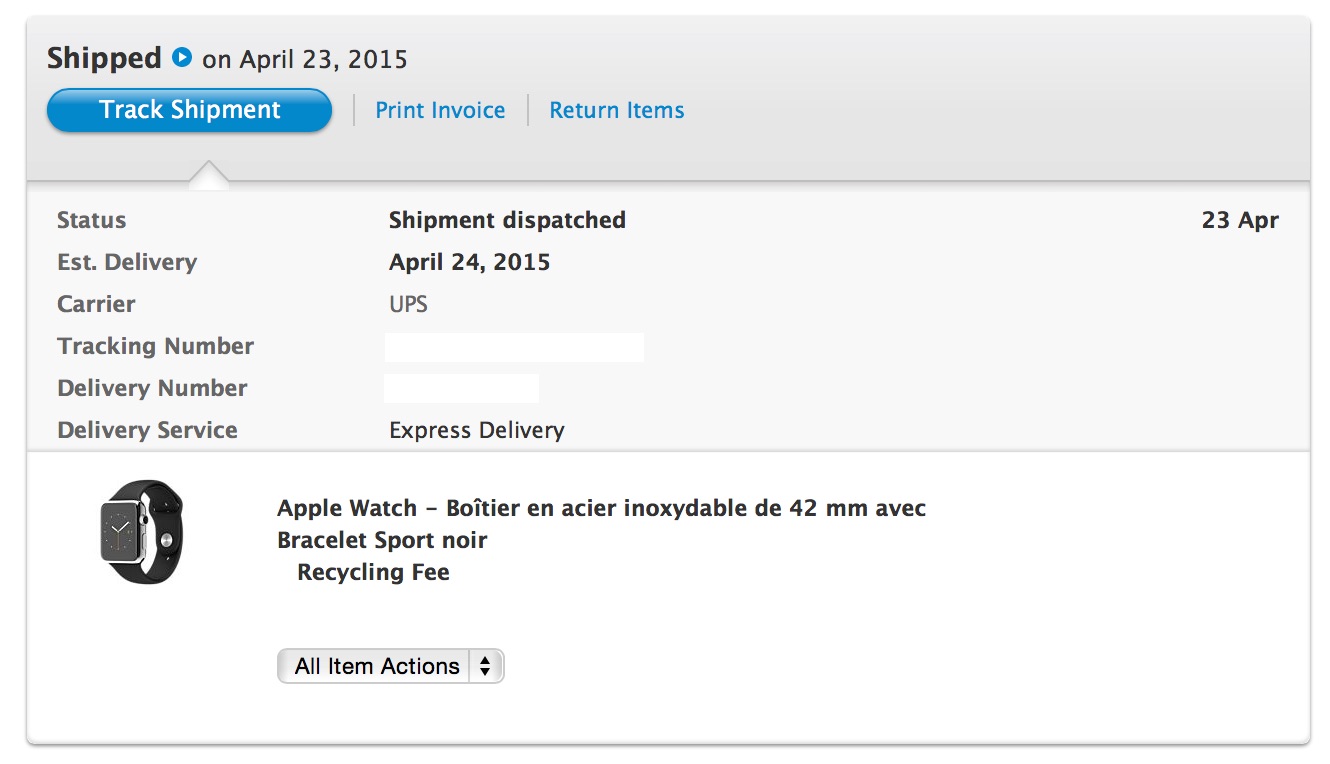
Task: Click the blue arrow icon beside Shipped
Action: click(x=182, y=57)
